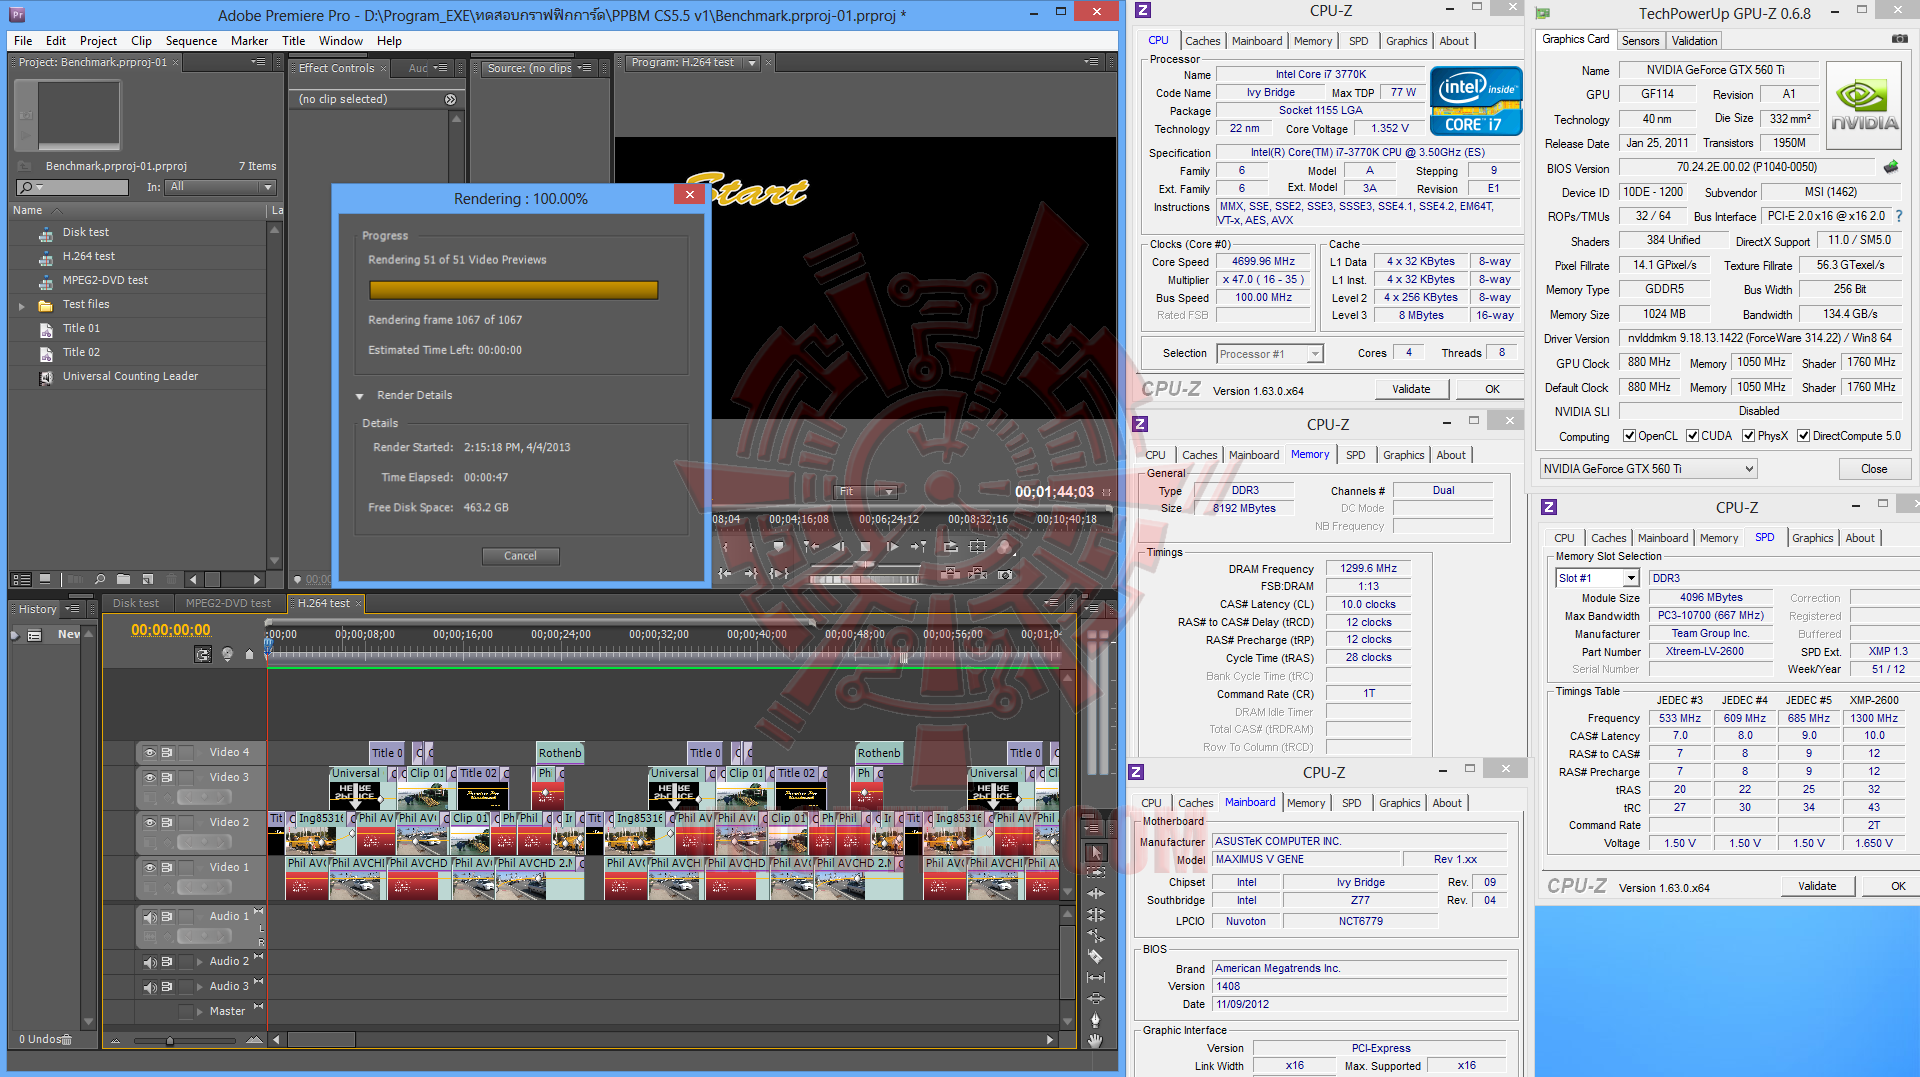Mute the Audio 1 track speaker icon
Viewport: 1920px width, 1077px height.
[x=150, y=916]
